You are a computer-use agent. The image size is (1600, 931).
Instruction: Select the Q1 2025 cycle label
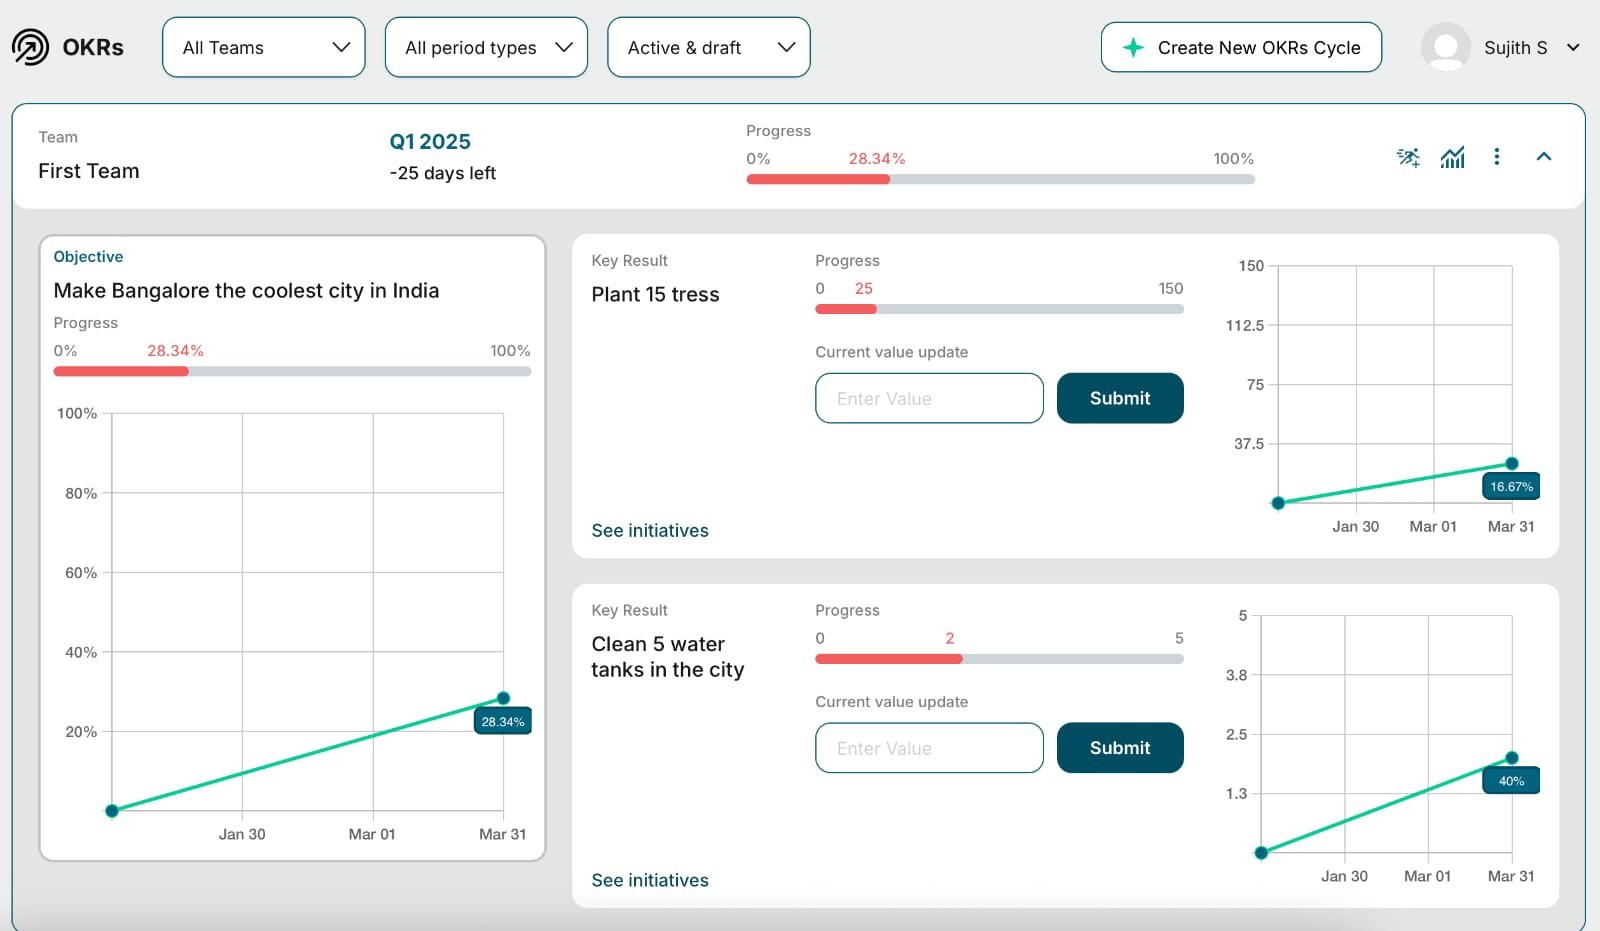430,141
